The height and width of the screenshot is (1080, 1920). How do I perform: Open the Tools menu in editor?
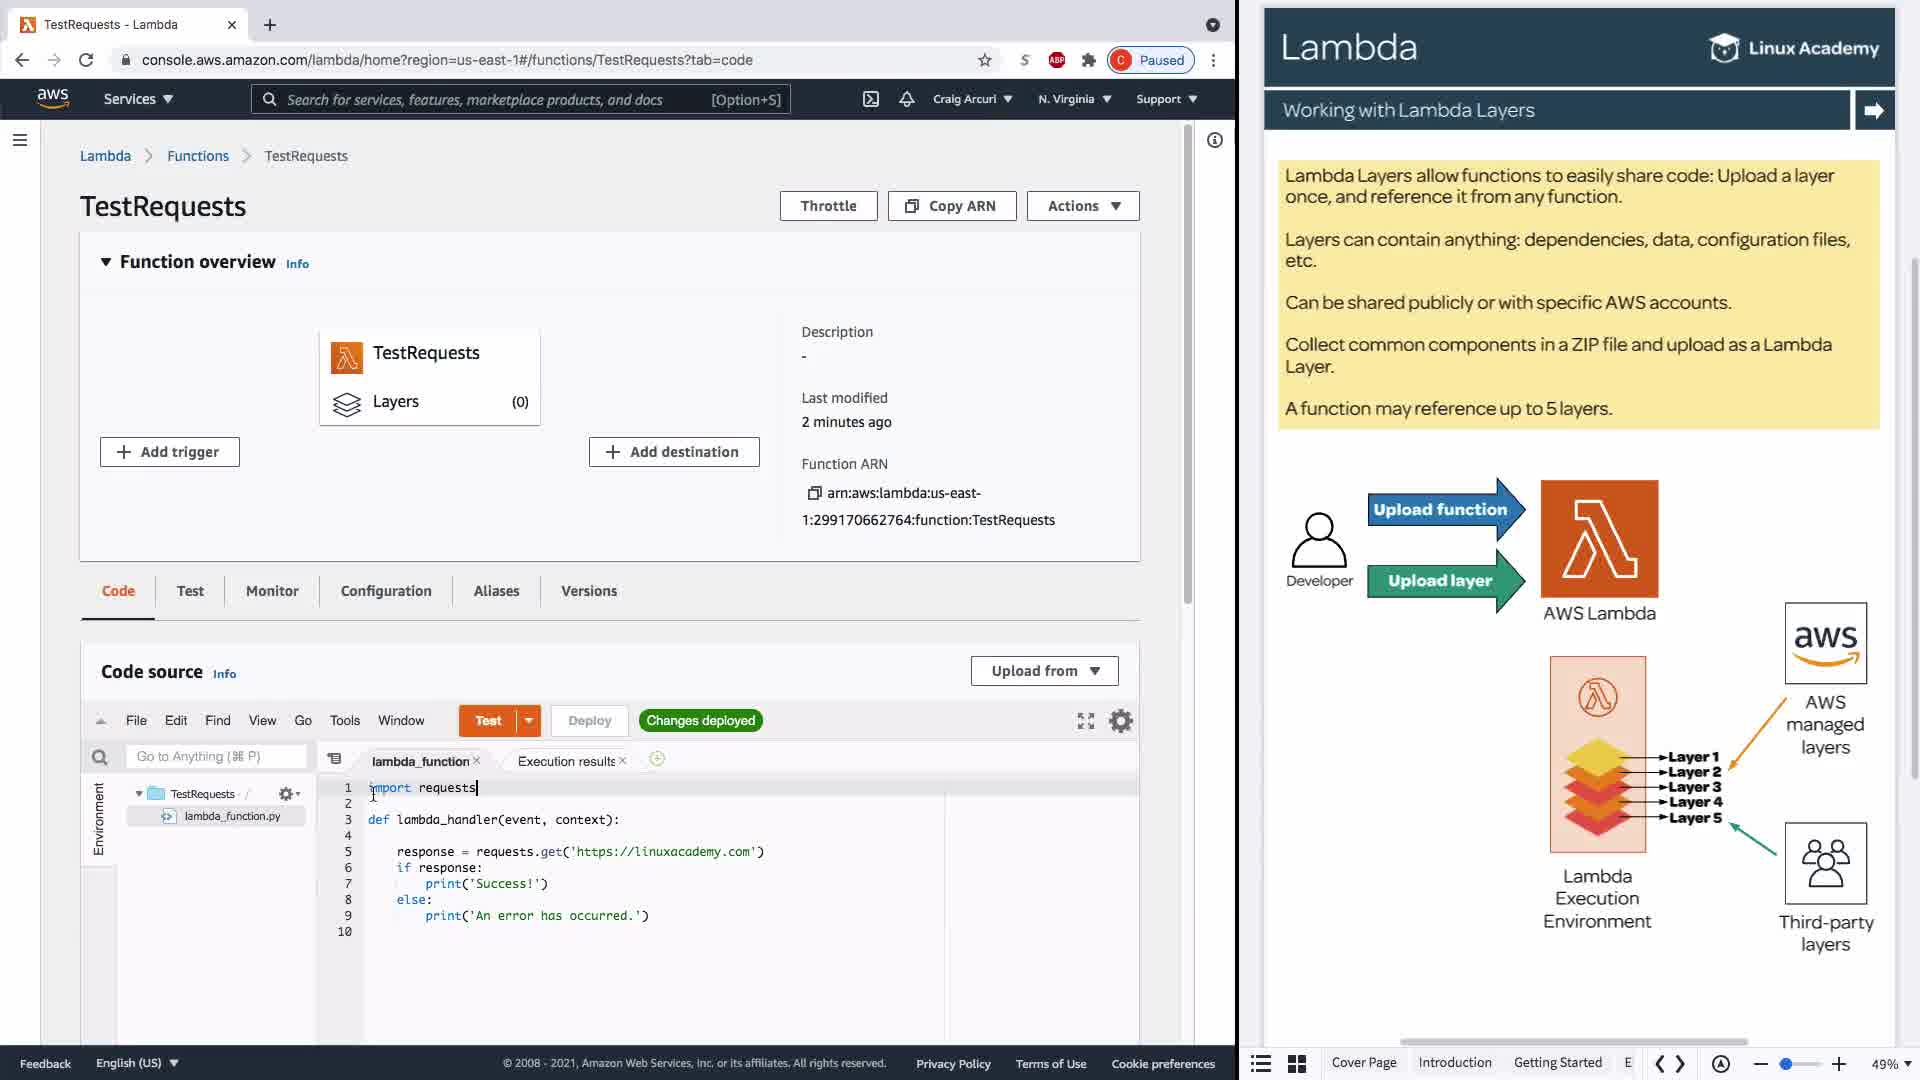(344, 721)
